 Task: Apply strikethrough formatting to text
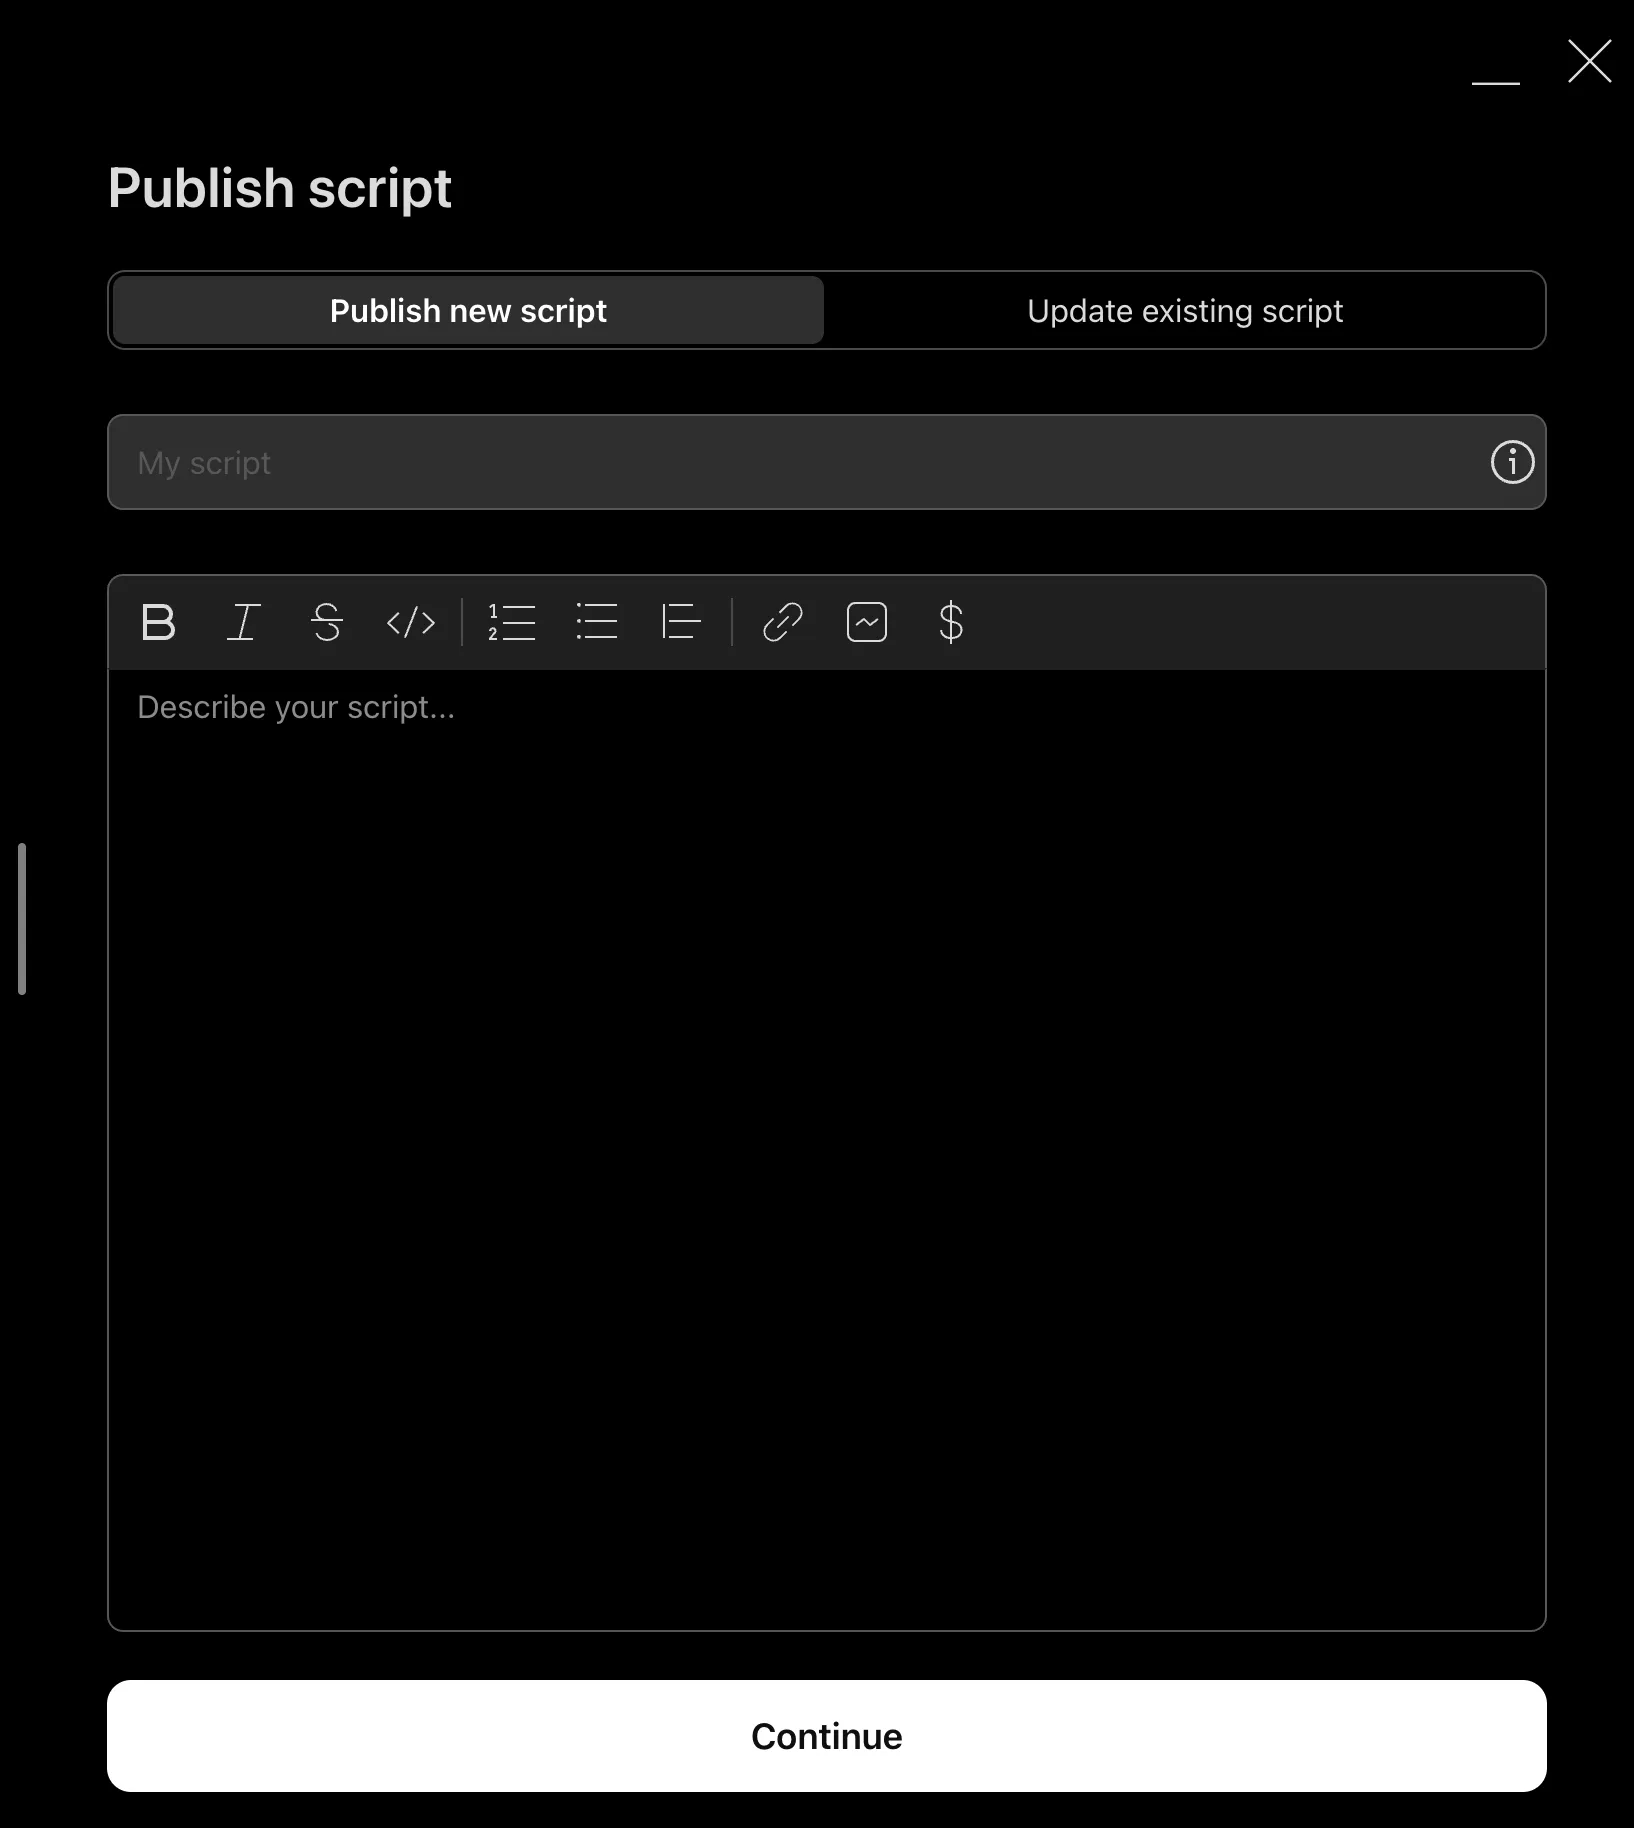click(x=327, y=622)
